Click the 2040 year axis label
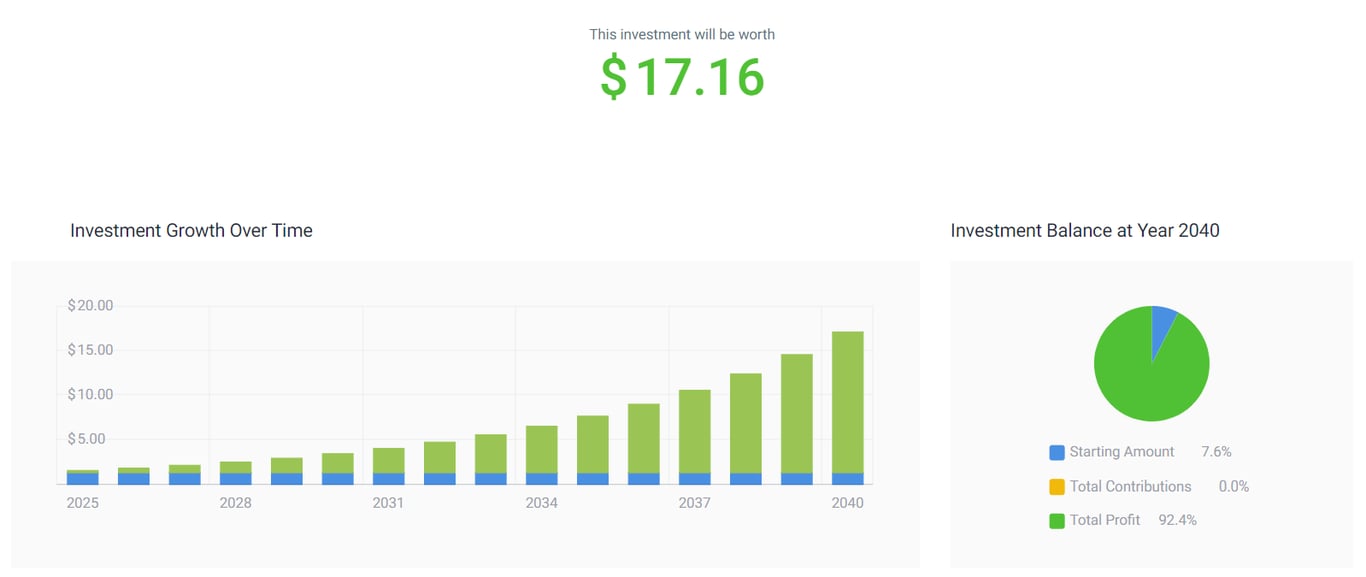 click(x=849, y=503)
